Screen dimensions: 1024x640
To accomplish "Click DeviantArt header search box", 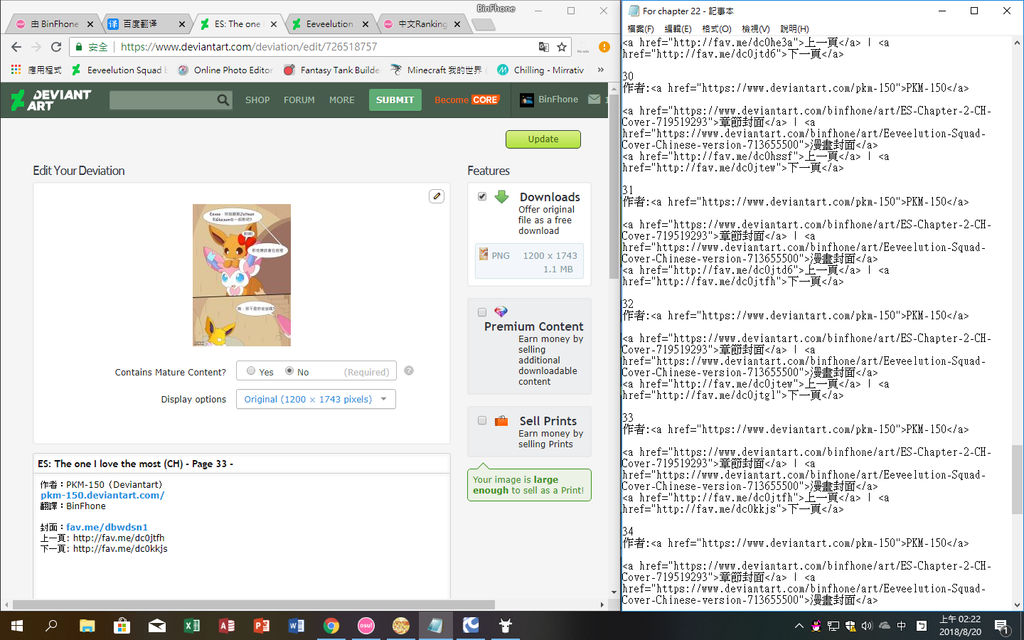I will tap(163, 100).
